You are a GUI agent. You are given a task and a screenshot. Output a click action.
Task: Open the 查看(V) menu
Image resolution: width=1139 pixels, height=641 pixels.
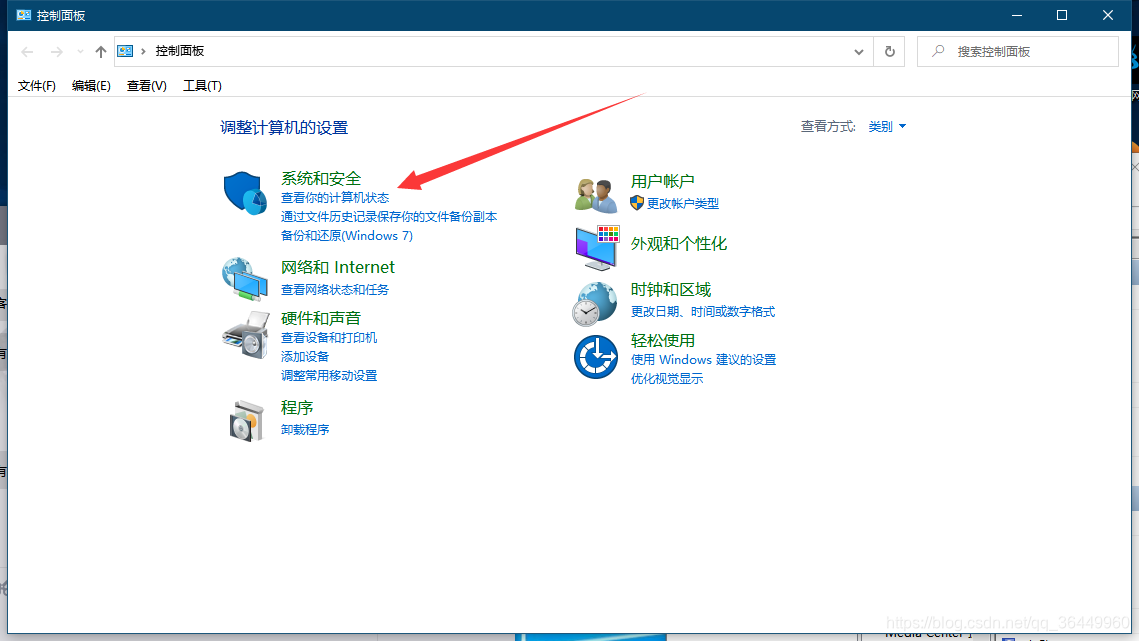click(146, 86)
